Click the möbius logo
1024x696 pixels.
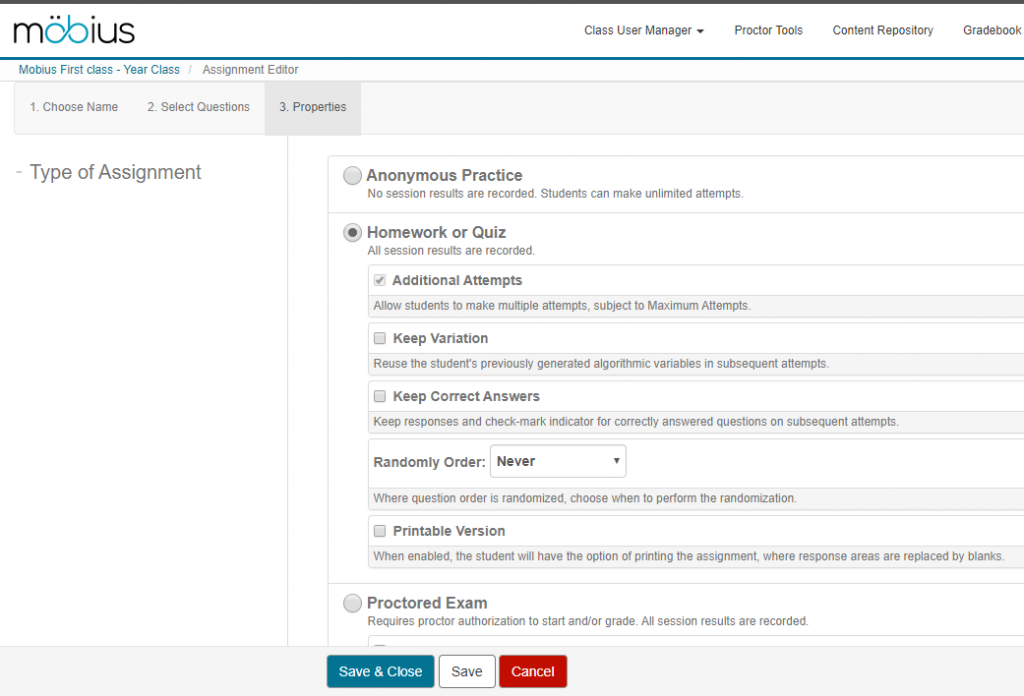click(72, 29)
